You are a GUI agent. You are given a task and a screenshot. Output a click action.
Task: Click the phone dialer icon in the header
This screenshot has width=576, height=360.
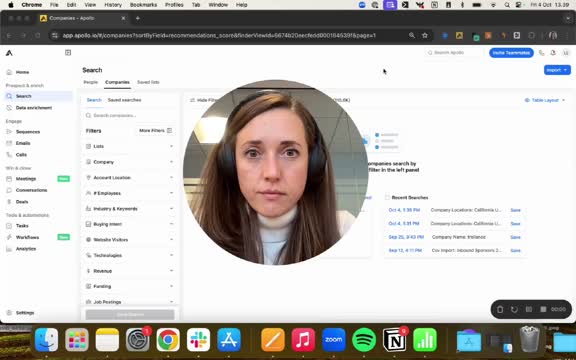click(x=541, y=53)
